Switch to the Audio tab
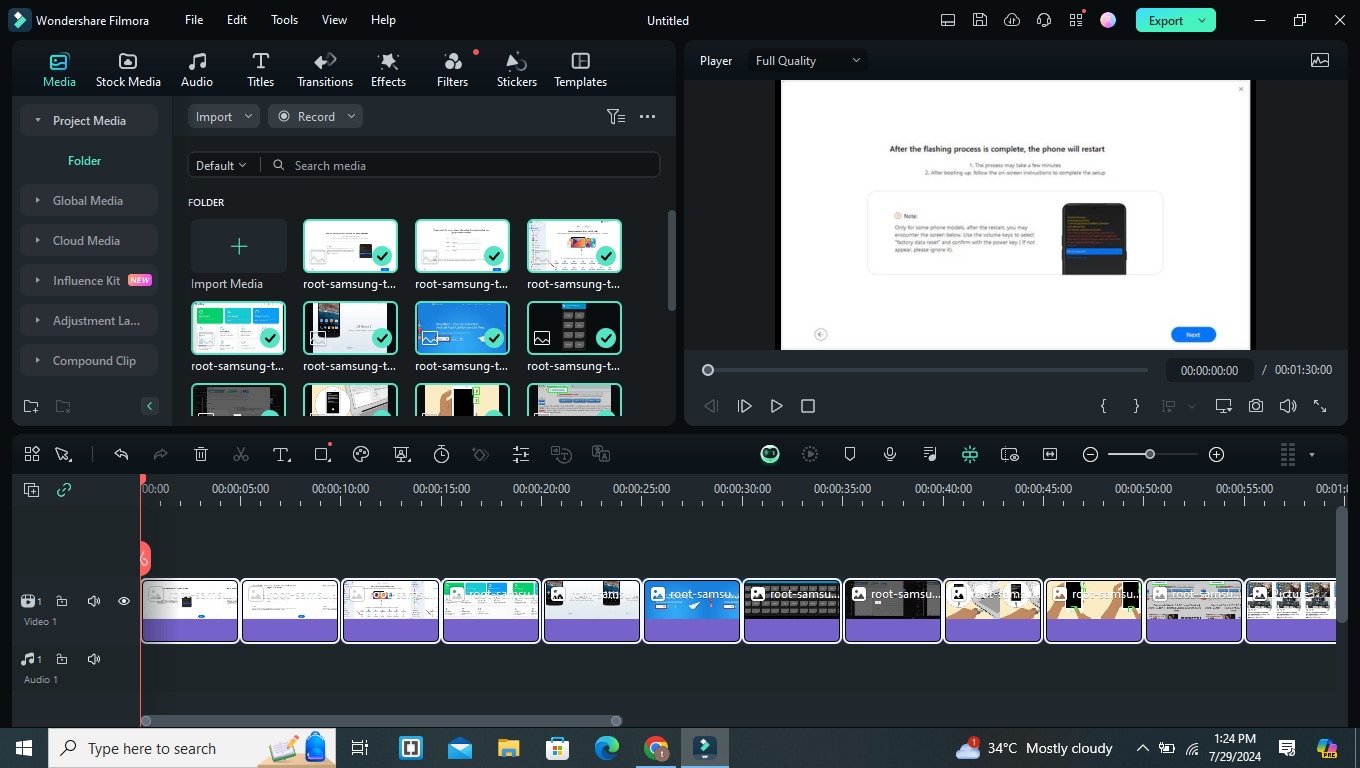 tap(197, 70)
